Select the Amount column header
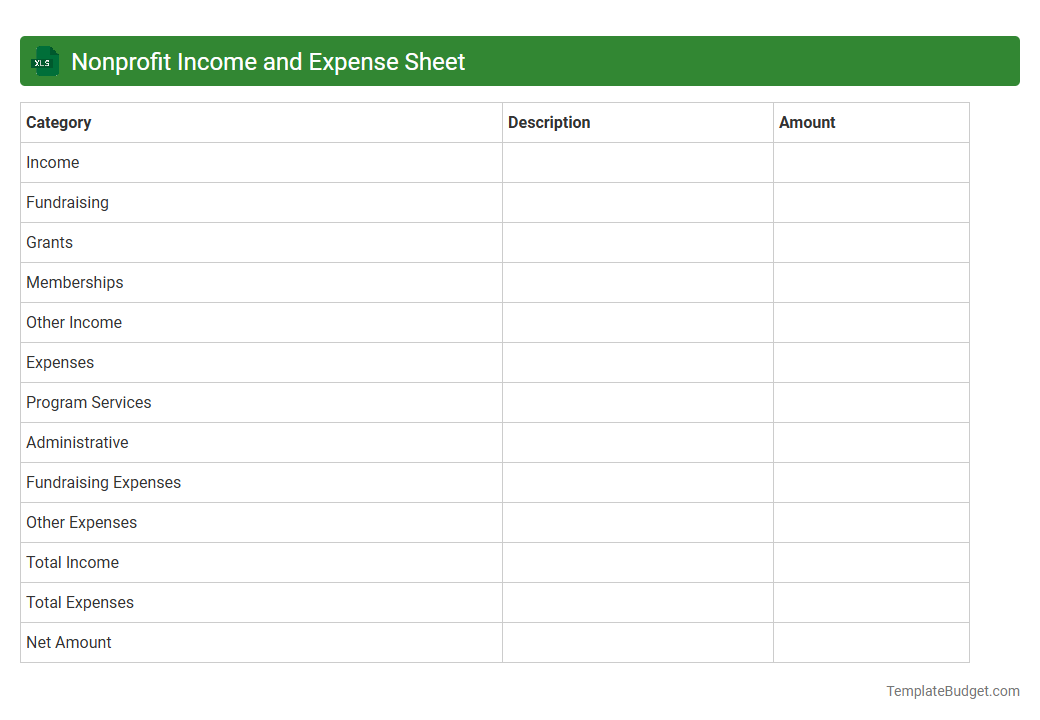Screen dimensions: 1040x720 coord(807,122)
